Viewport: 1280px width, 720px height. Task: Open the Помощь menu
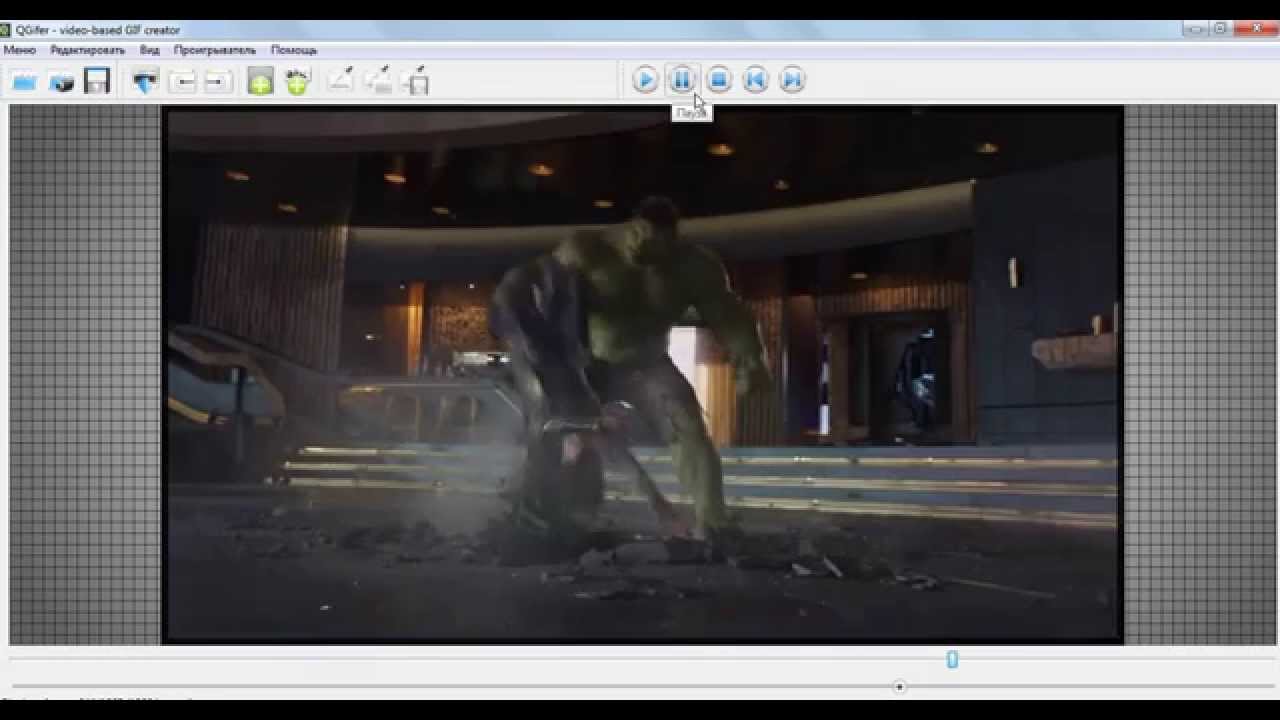[294, 49]
